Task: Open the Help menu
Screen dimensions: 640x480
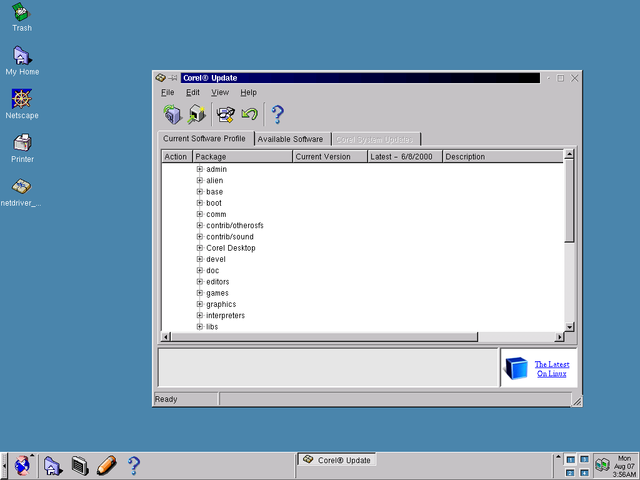Action: (248, 93)
